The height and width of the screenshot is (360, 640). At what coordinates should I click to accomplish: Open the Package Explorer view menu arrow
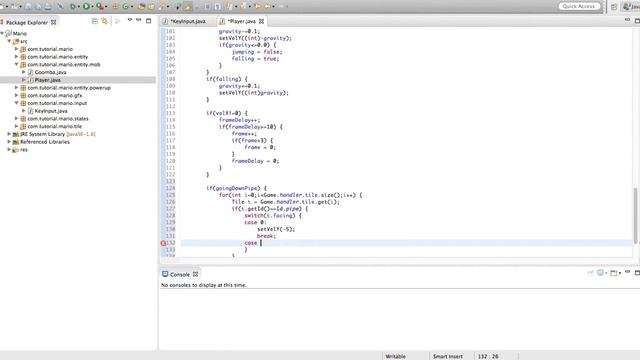[130, 20]
